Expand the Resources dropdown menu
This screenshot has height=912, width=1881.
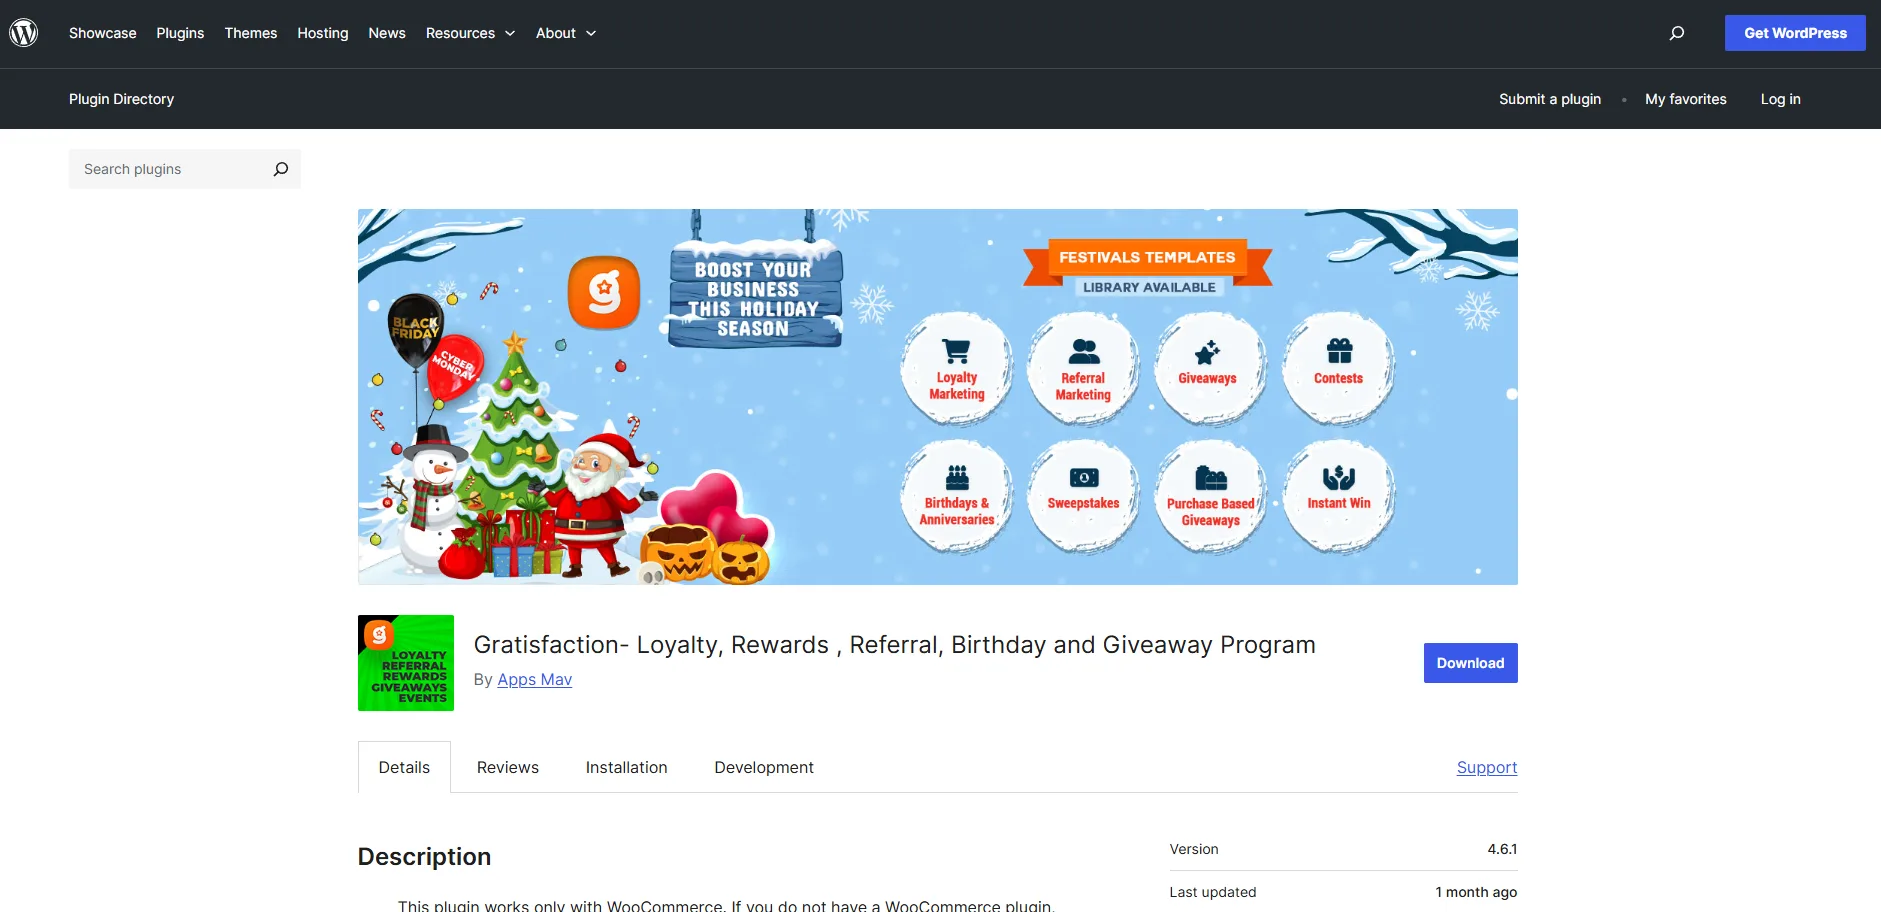[x=470, y=33]
